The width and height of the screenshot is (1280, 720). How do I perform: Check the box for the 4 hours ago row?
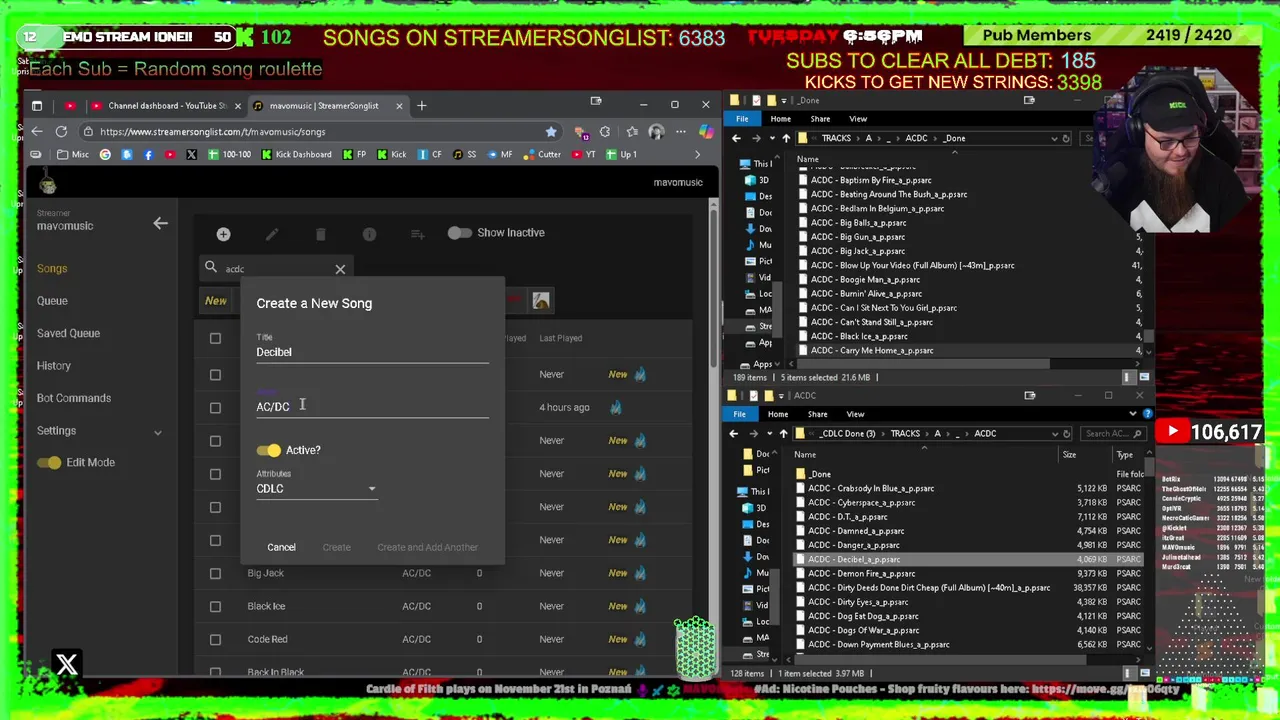(215, 407)
